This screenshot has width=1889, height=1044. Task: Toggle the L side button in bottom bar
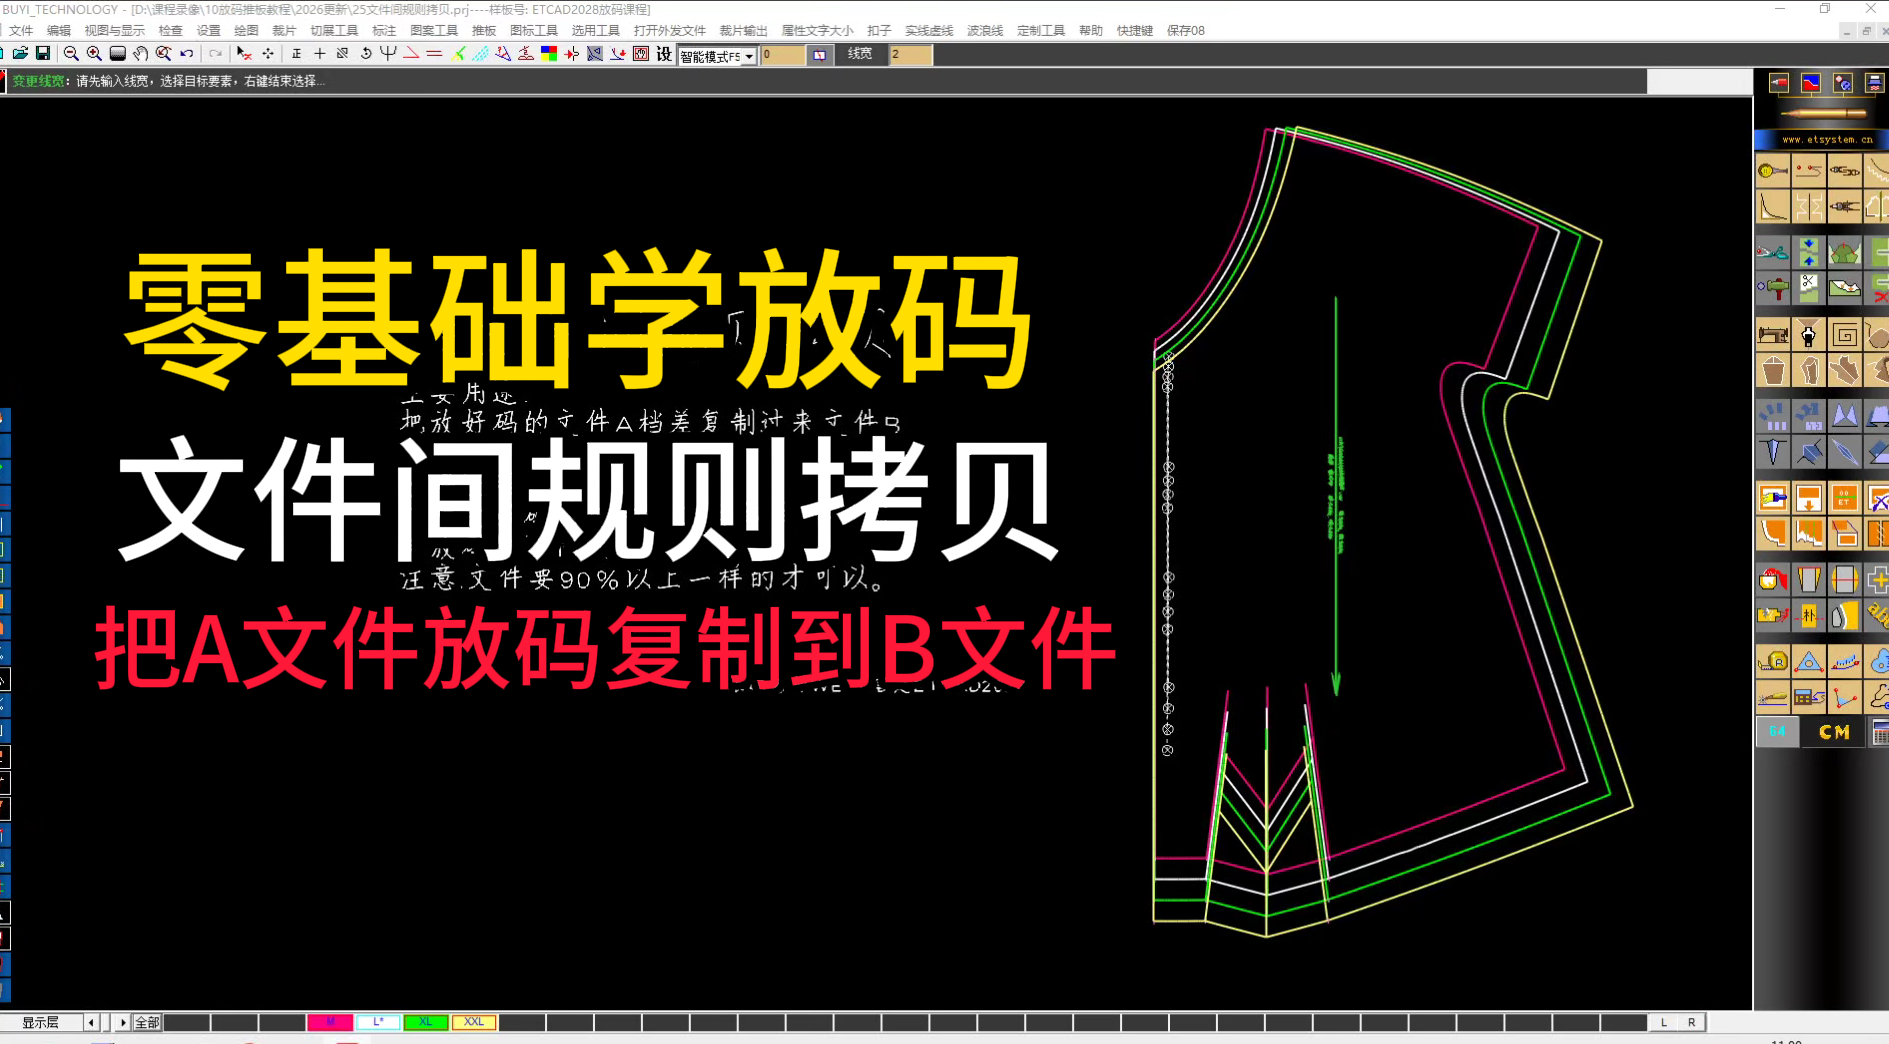point(1664,1022)
